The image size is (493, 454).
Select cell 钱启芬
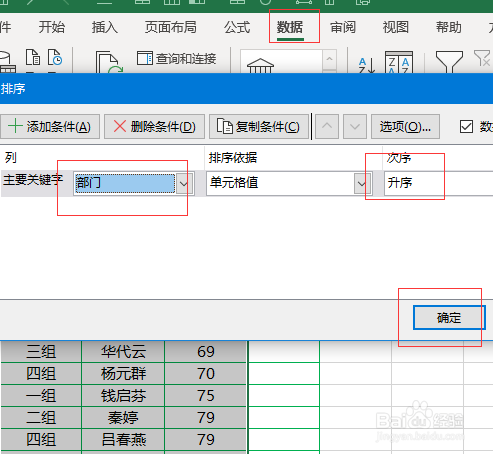123,396
